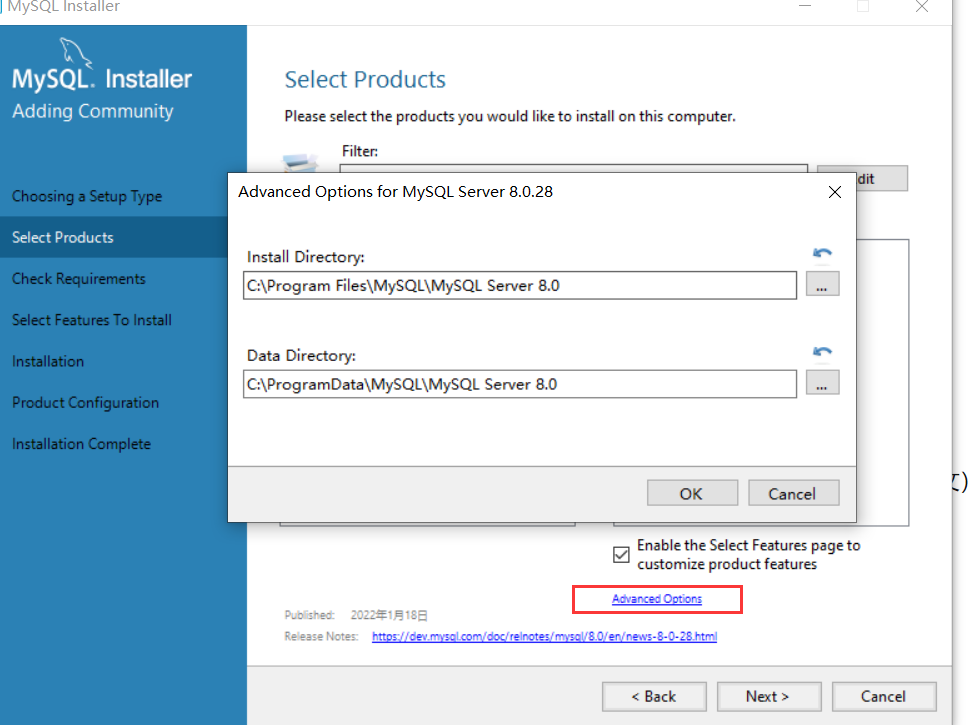This screenshot has height=725, width=970.
Task: Select the Installation step in sidebar
Action: 48,361
